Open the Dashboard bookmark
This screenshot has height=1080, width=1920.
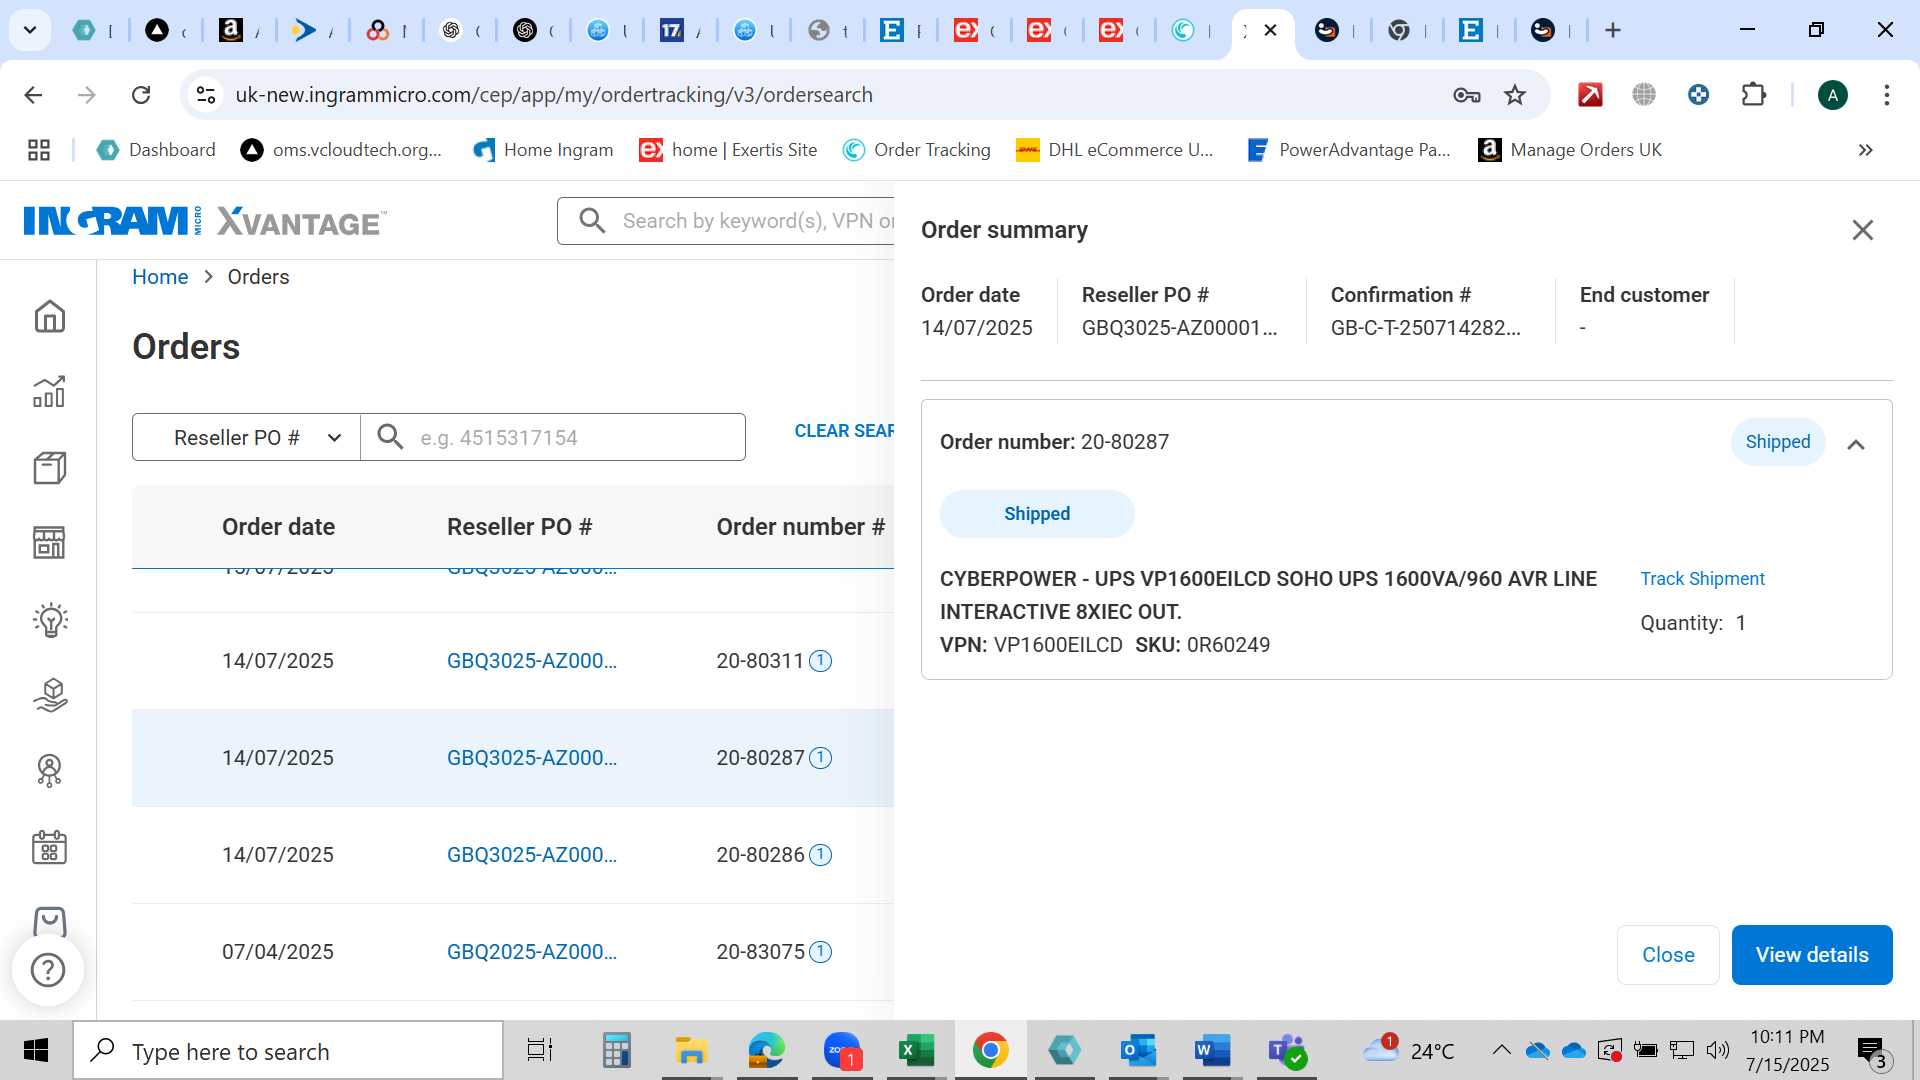[156, 150]
